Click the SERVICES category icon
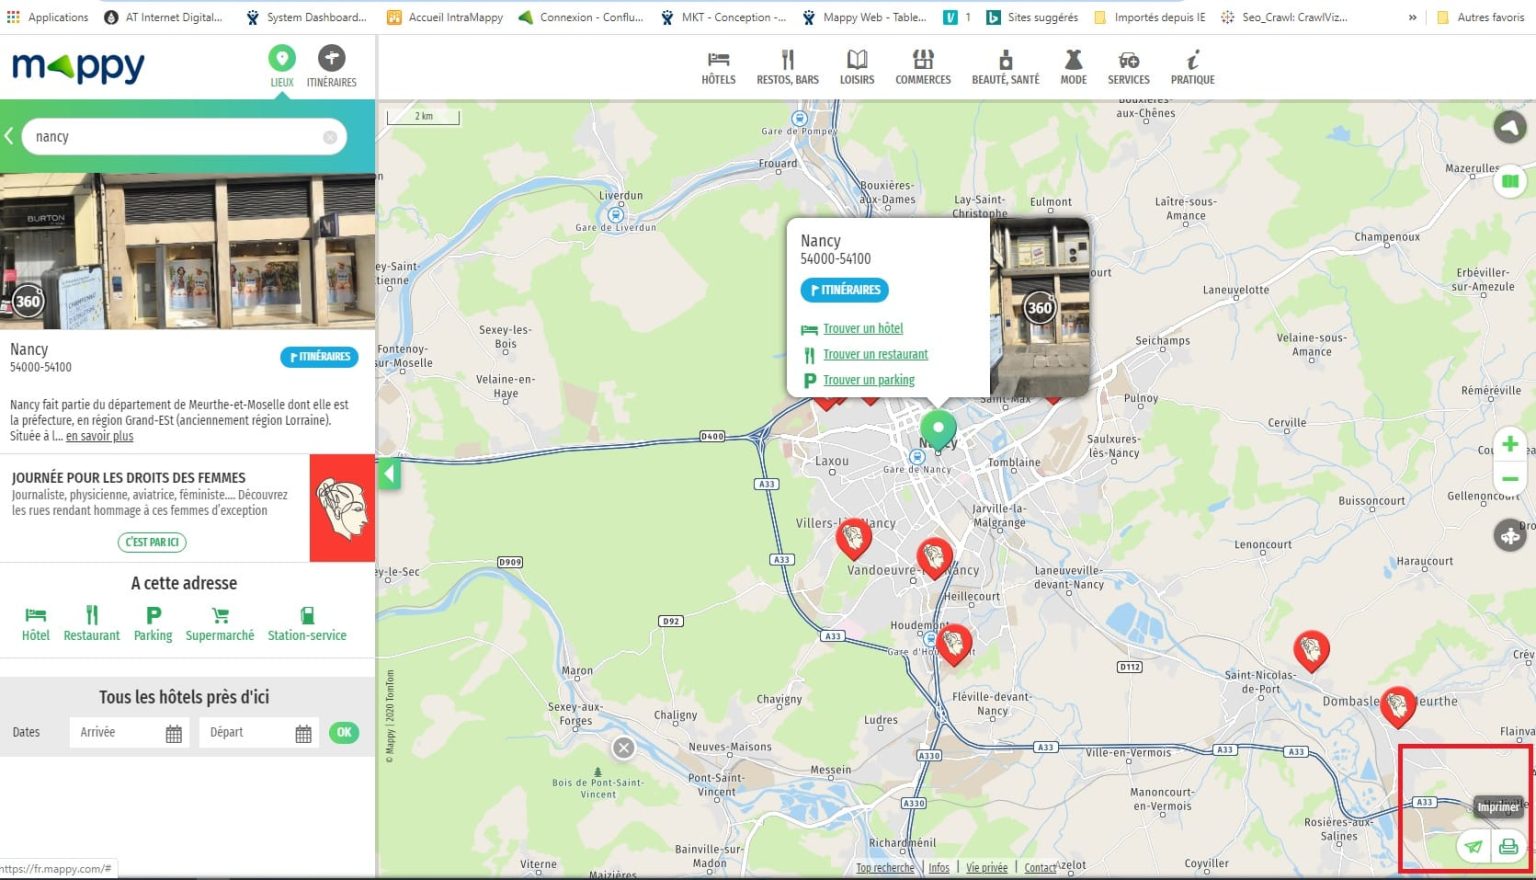 (1128, 64)
